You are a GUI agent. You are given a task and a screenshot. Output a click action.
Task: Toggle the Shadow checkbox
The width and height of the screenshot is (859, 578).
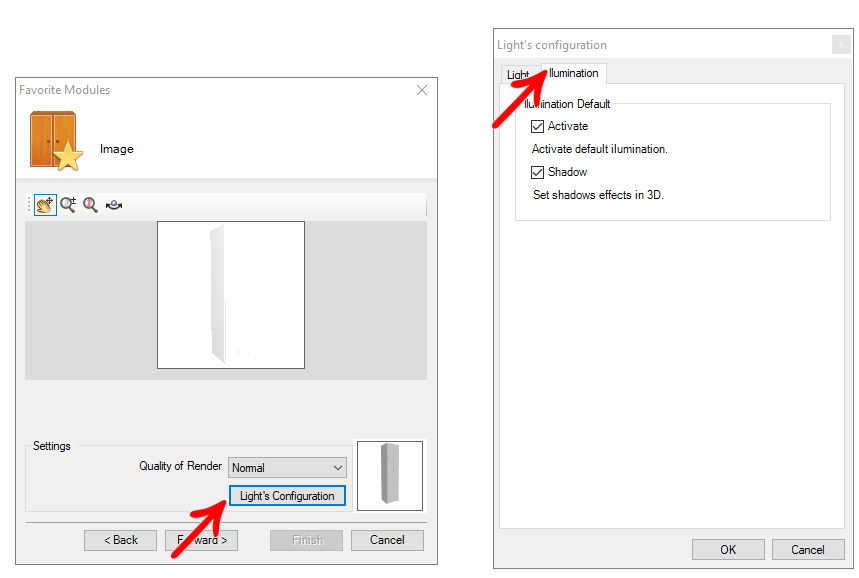click(x=537, y=173)
